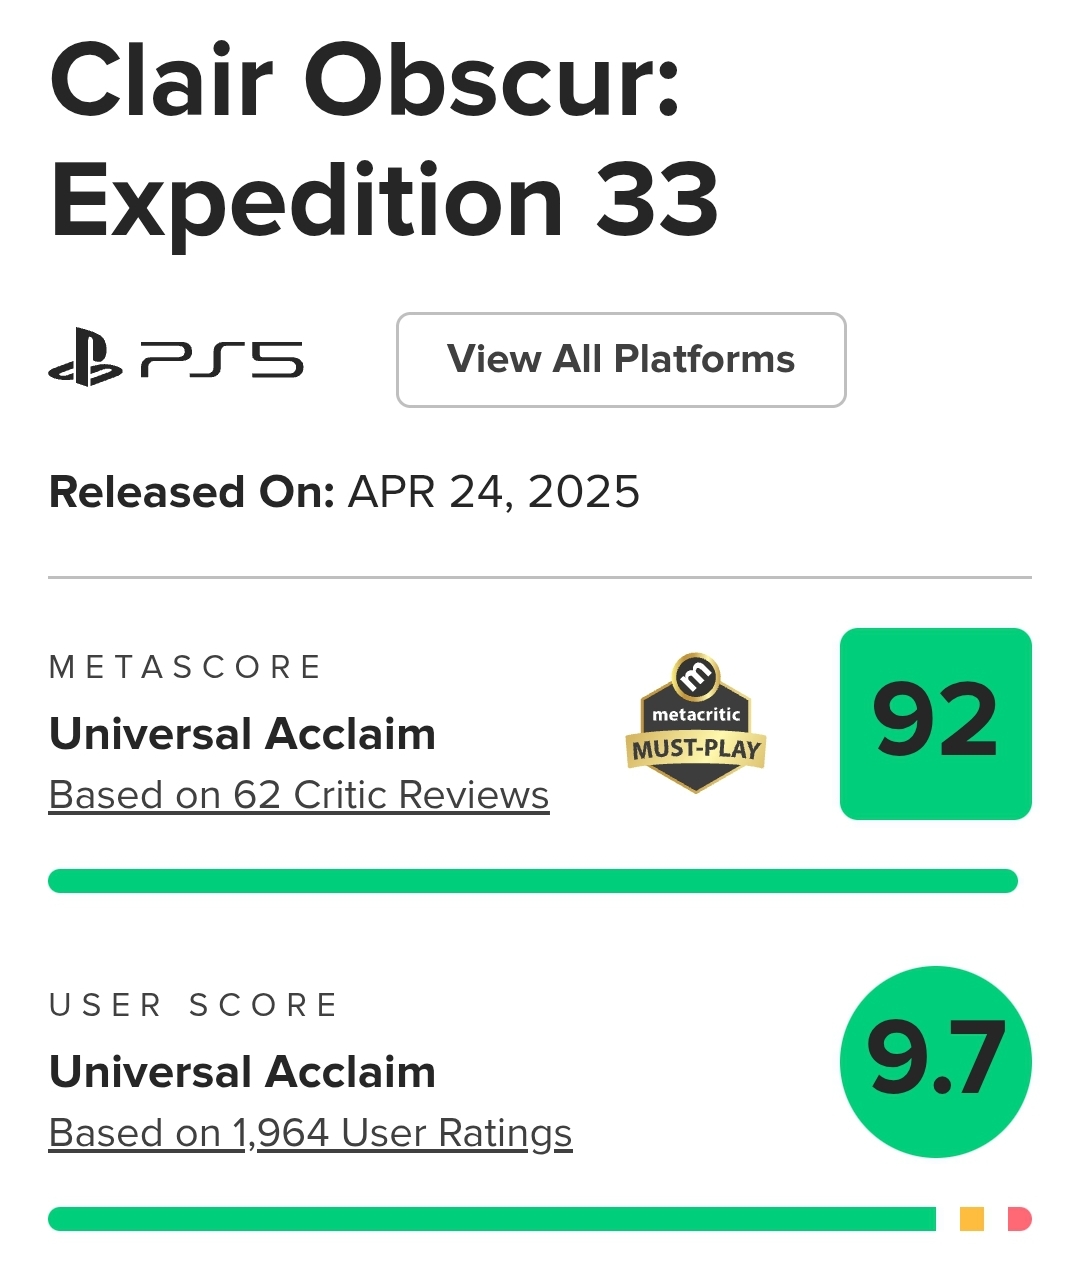
Task: Click the red negative-ratings bar segment
Action: click(1019, 1219)
